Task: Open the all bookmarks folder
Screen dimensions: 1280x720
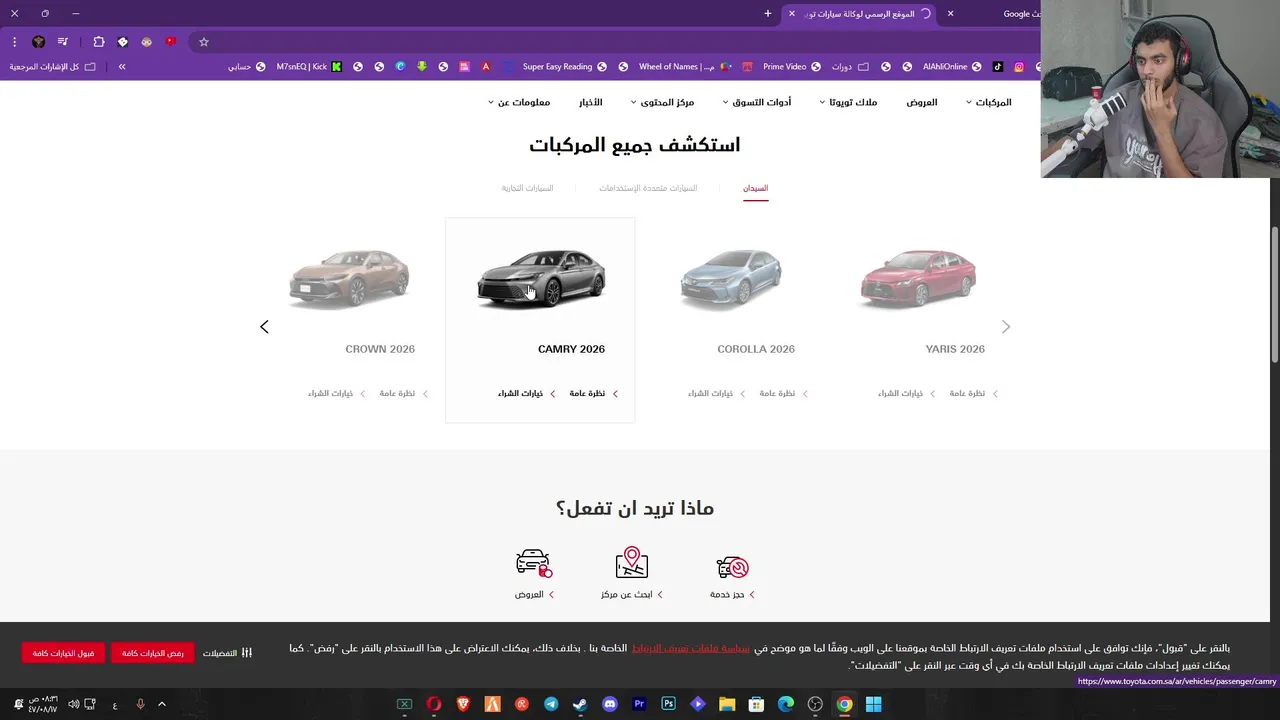Action: [x=53, y=67]
